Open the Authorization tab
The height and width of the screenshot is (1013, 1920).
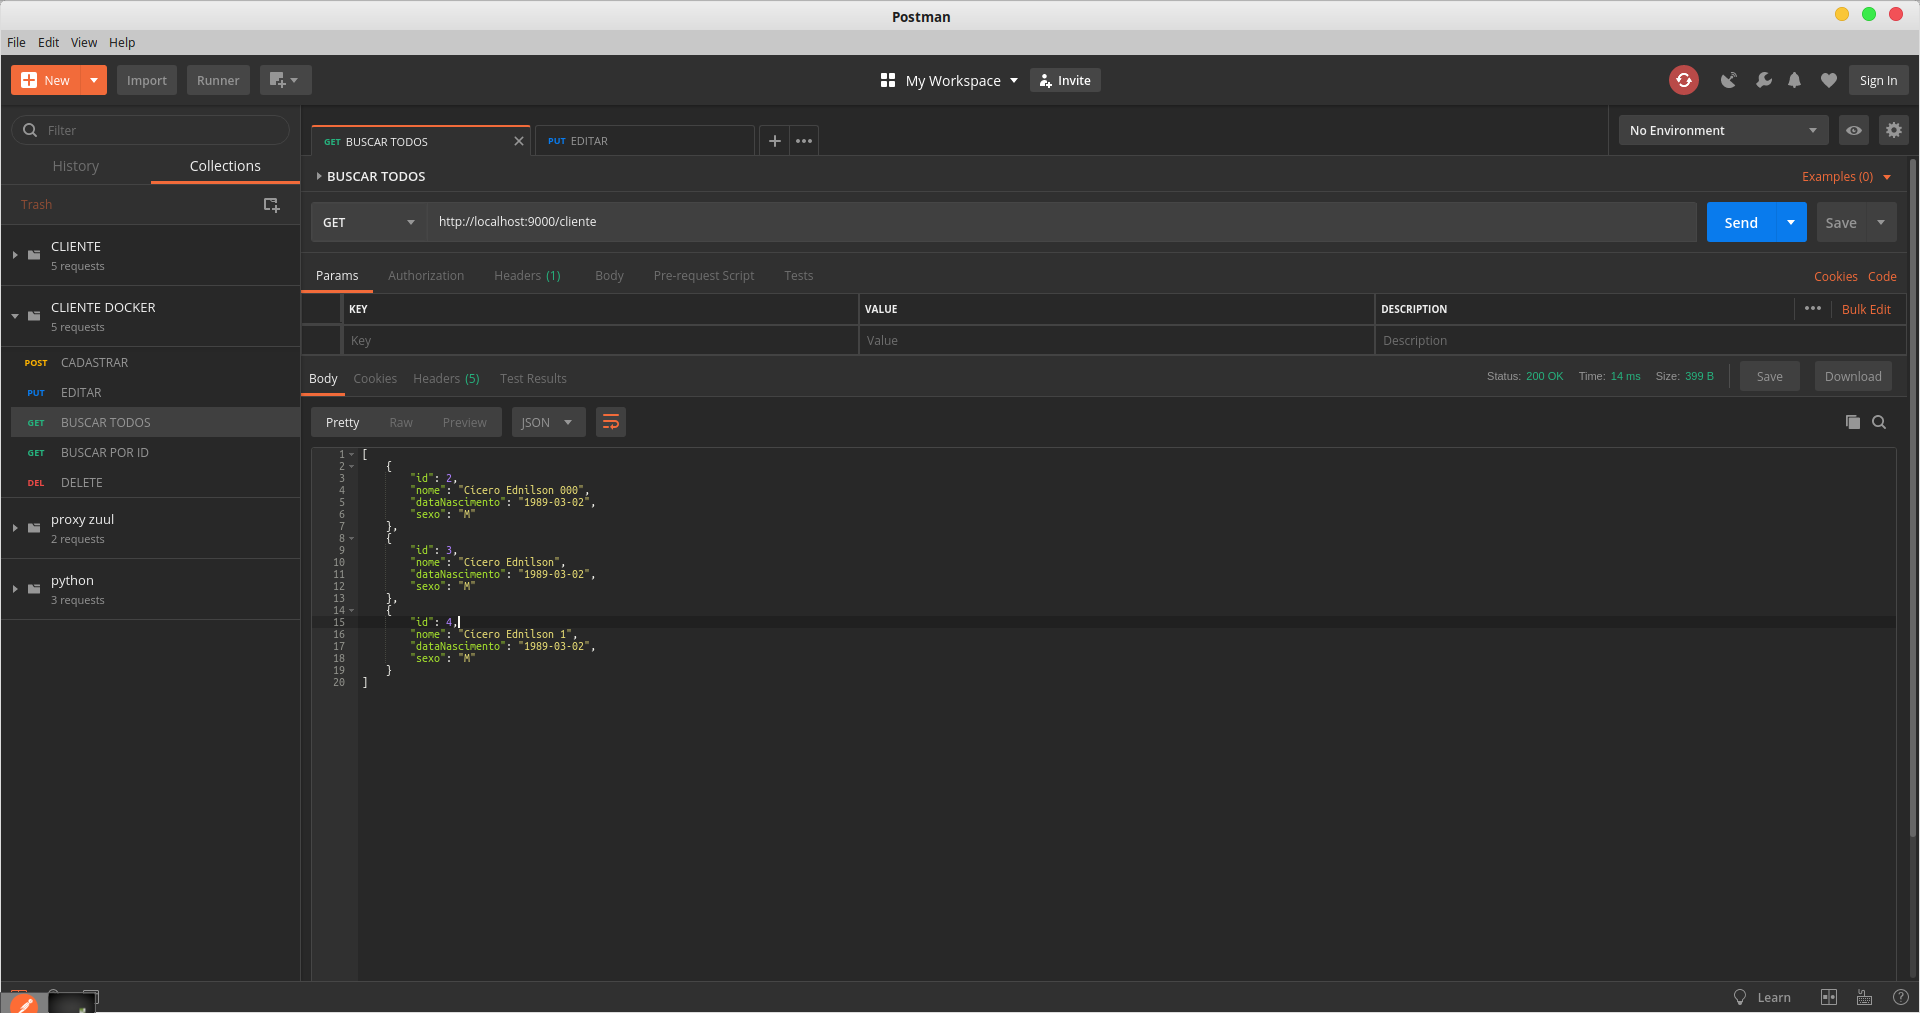point(426,275)
